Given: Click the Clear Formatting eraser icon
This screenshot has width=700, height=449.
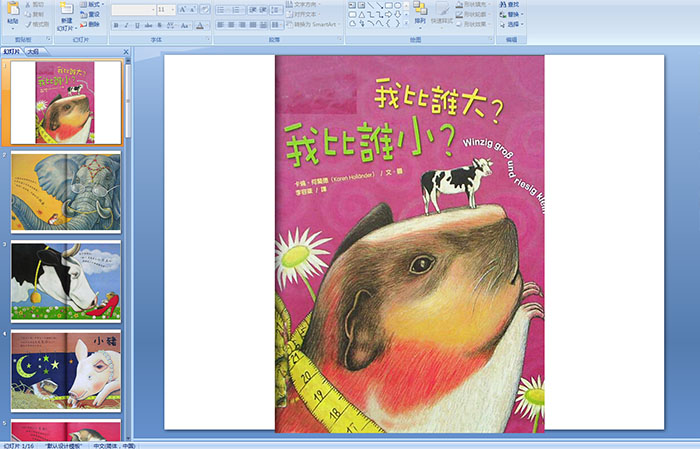Looking at the screenshot, I should coord(205,9).
